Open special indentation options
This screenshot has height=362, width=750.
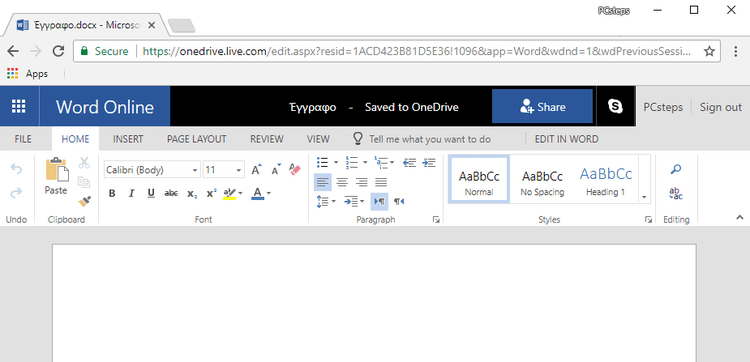[x=354, y=201]
